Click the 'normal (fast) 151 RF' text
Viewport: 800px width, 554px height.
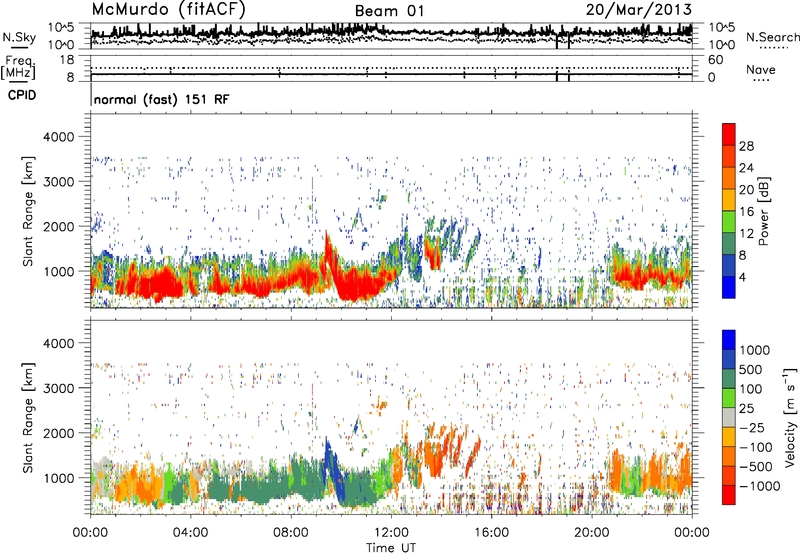(x=161, y=99)
